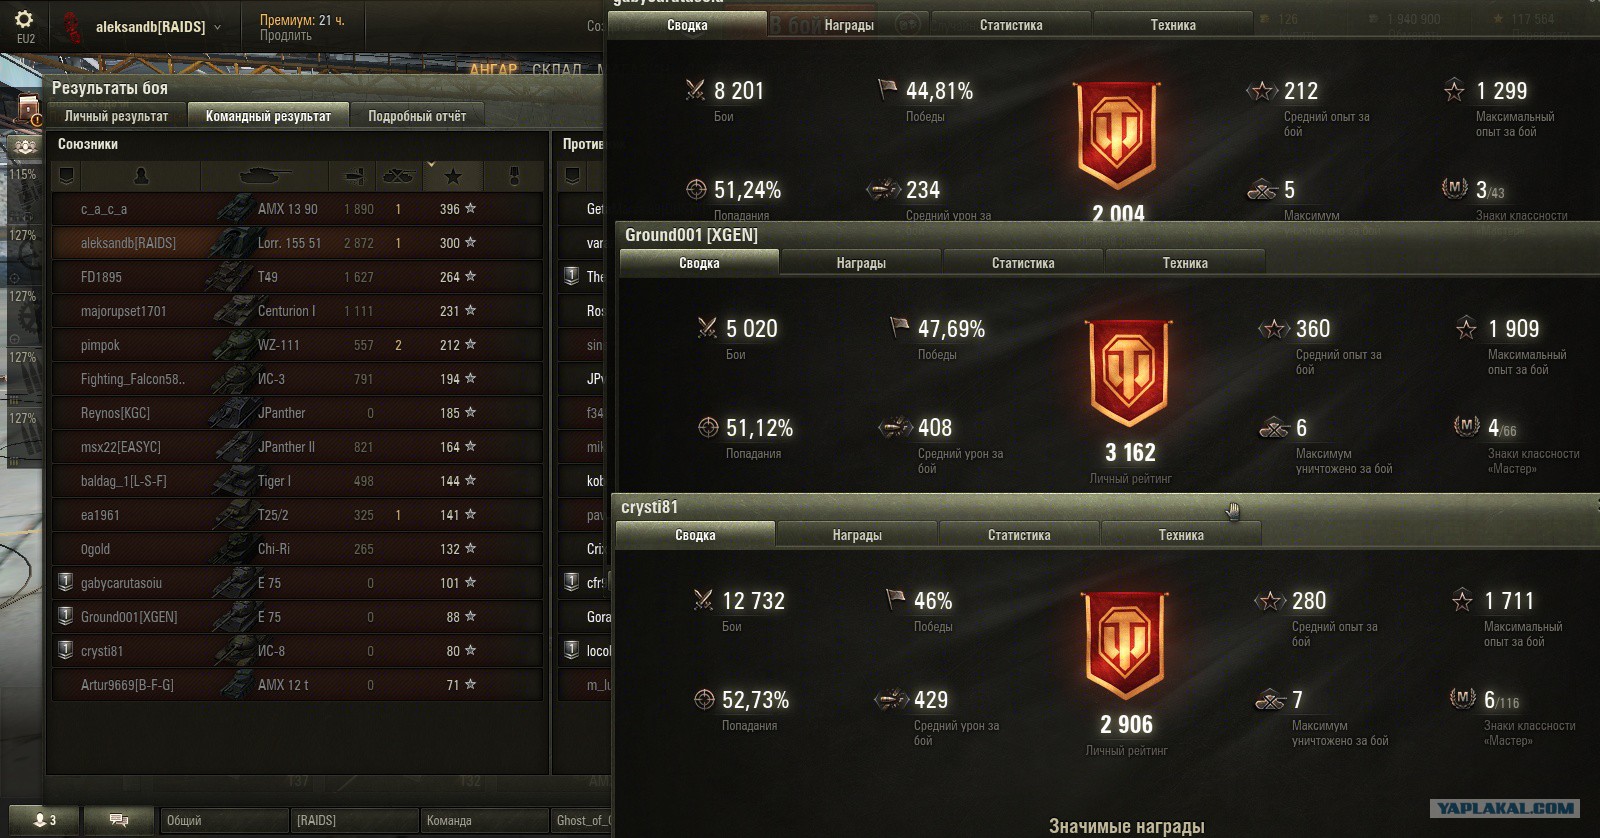1600x838 pixels.
Task: Open the chat channels icon
Action: pyautogui.click(x=118, y=820)
